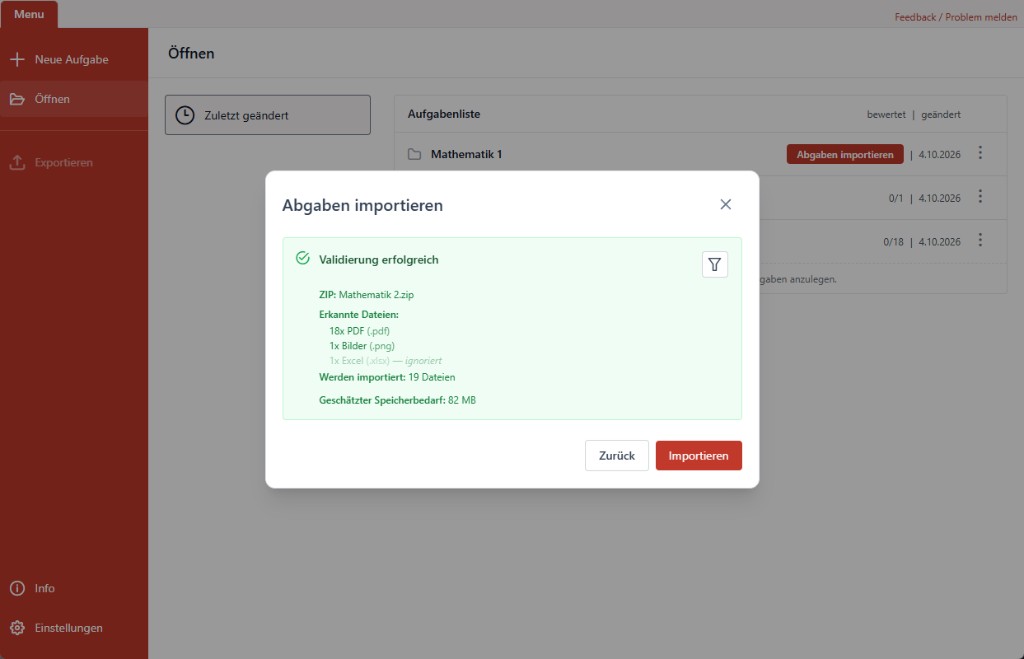Open the Mathematik 1 folder name
This screenshot has width=1024, height=659.
[x=466, y=154]
